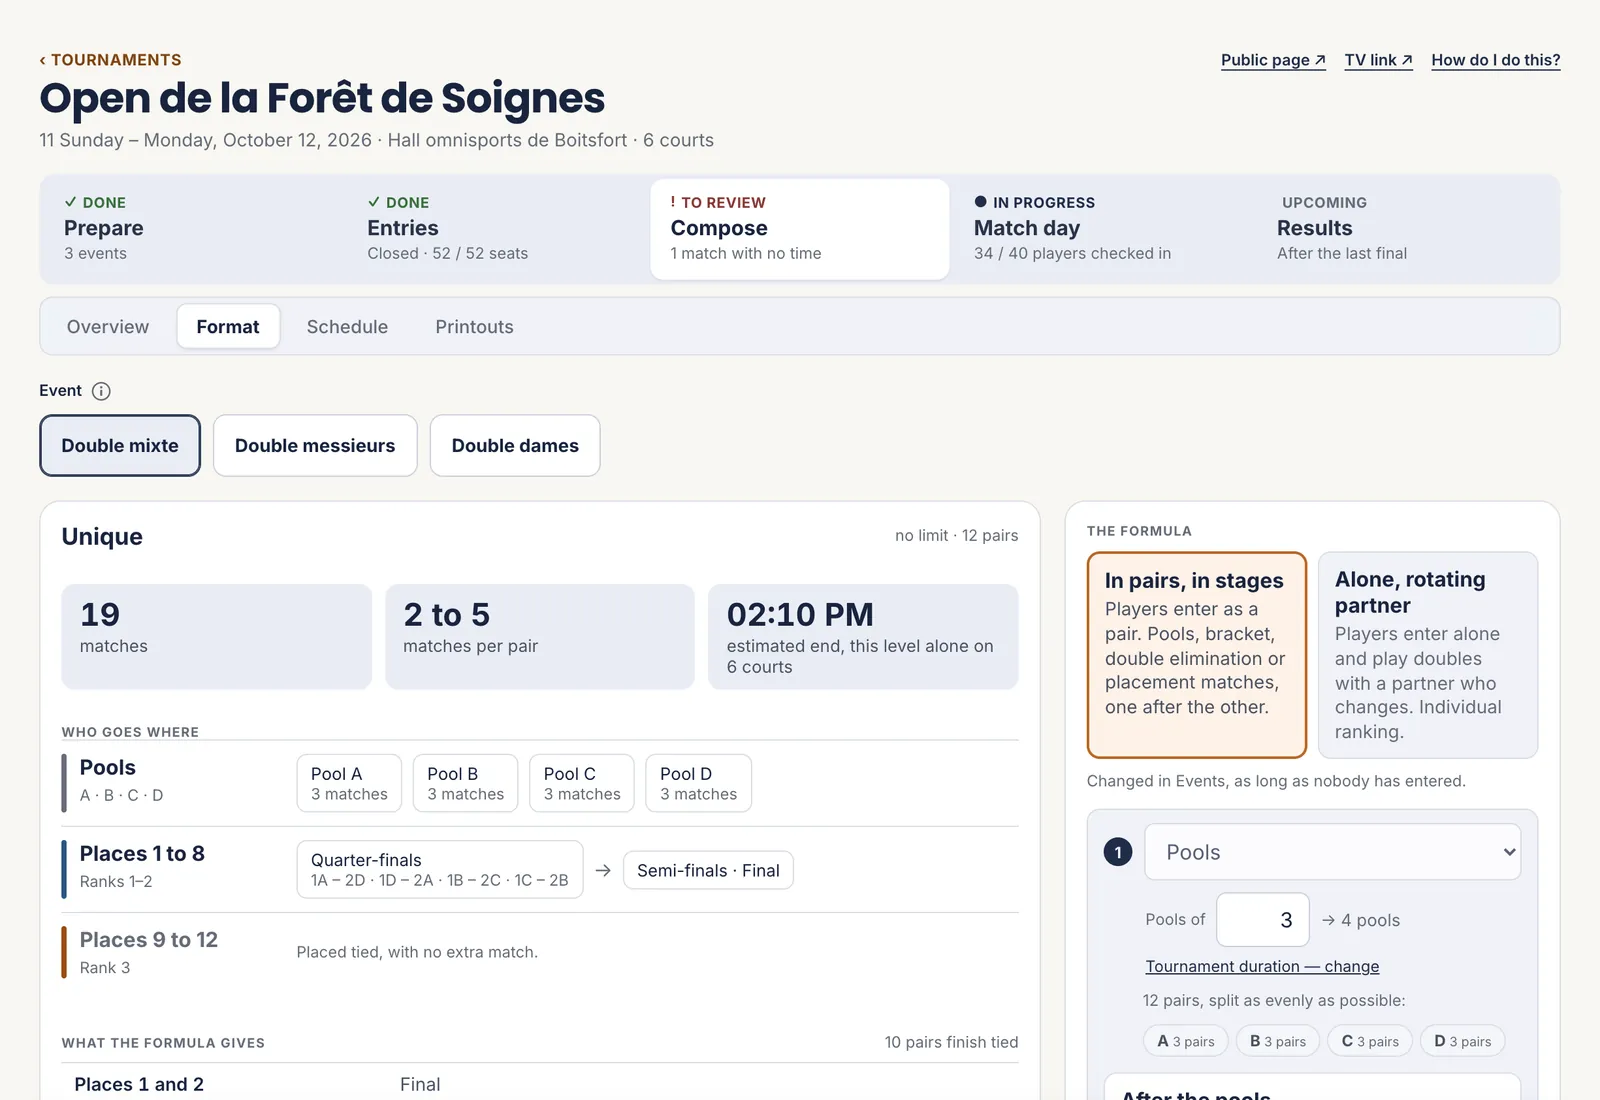Screen dimensions: 1600x1100
Task: Choose 'Alone, rotating partner' formula
Action: 1428,655
